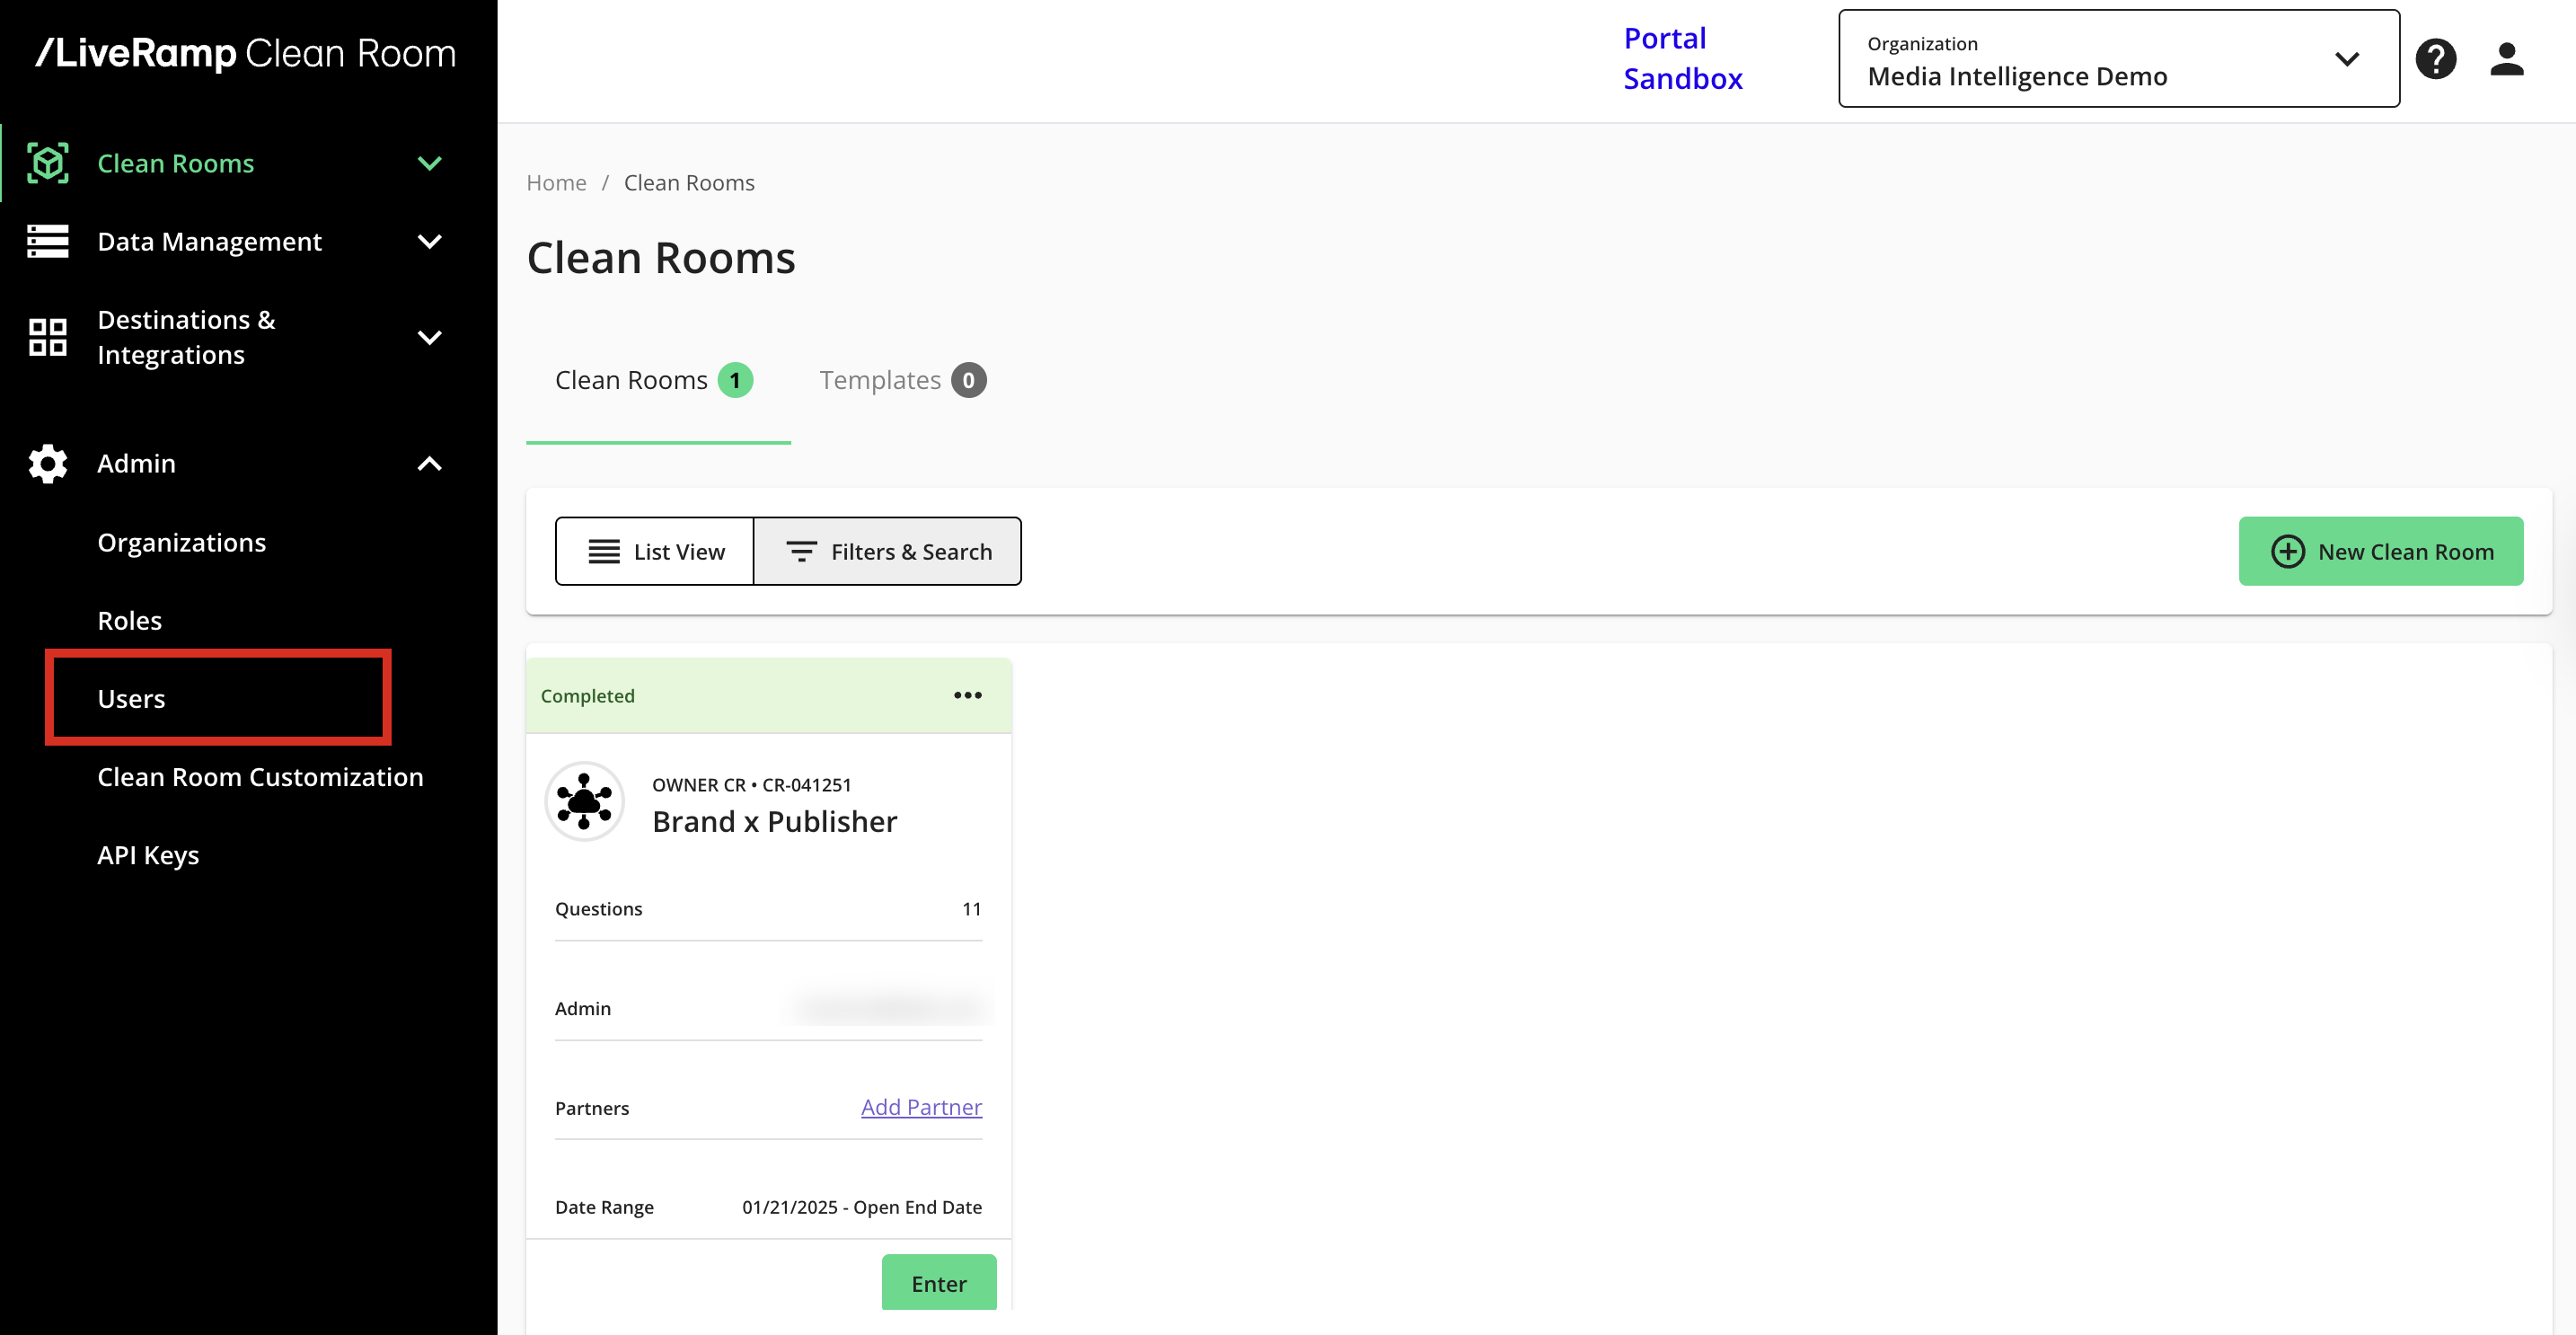
Task: Click the Enter button on card
Action: pyautogui.click(x=938, y=1282)
